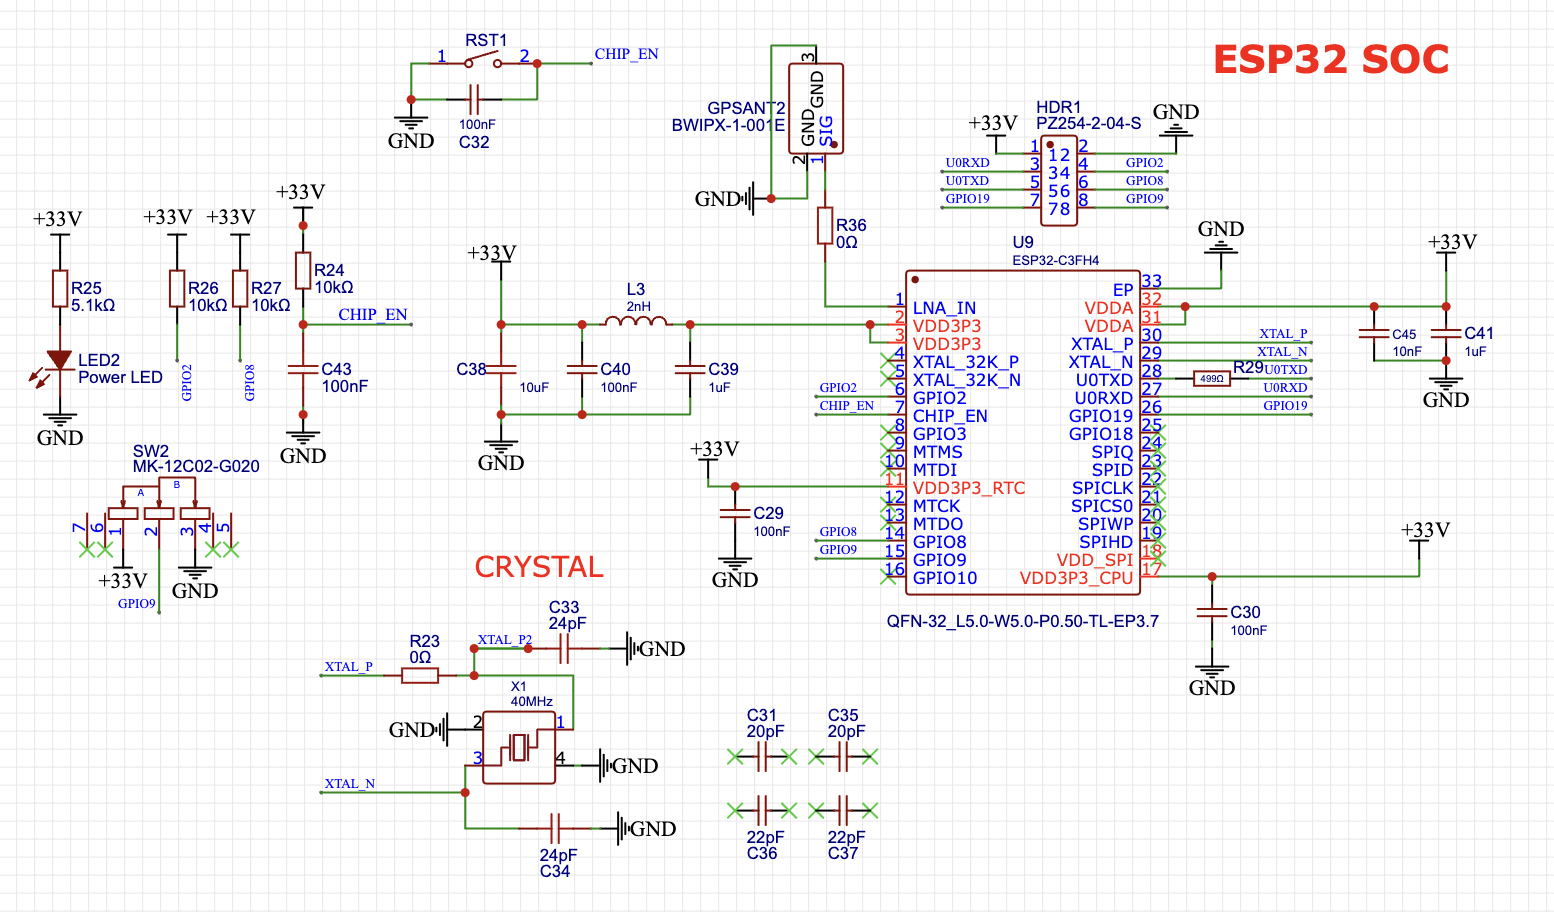Viewport: 1554px width, 912px height.
Task: Select the LNA_IN pin label on U9
Action: pos(944,308)
